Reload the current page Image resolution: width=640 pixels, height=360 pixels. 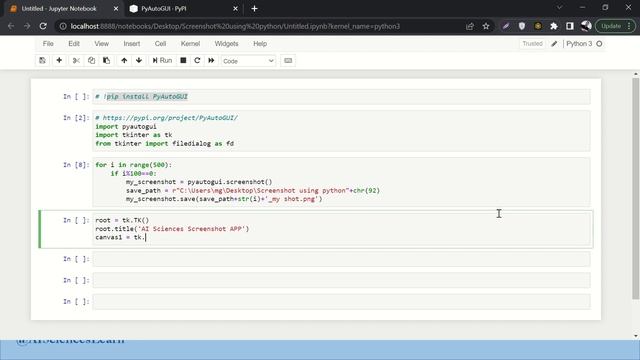tap(43, 26)
